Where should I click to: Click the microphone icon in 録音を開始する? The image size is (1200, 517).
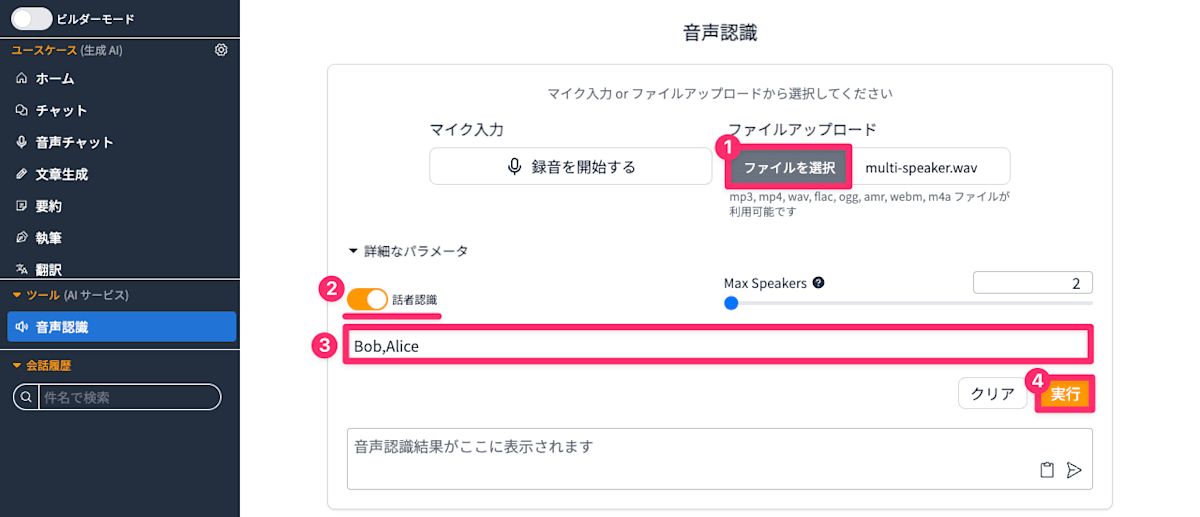pos(514,166)
